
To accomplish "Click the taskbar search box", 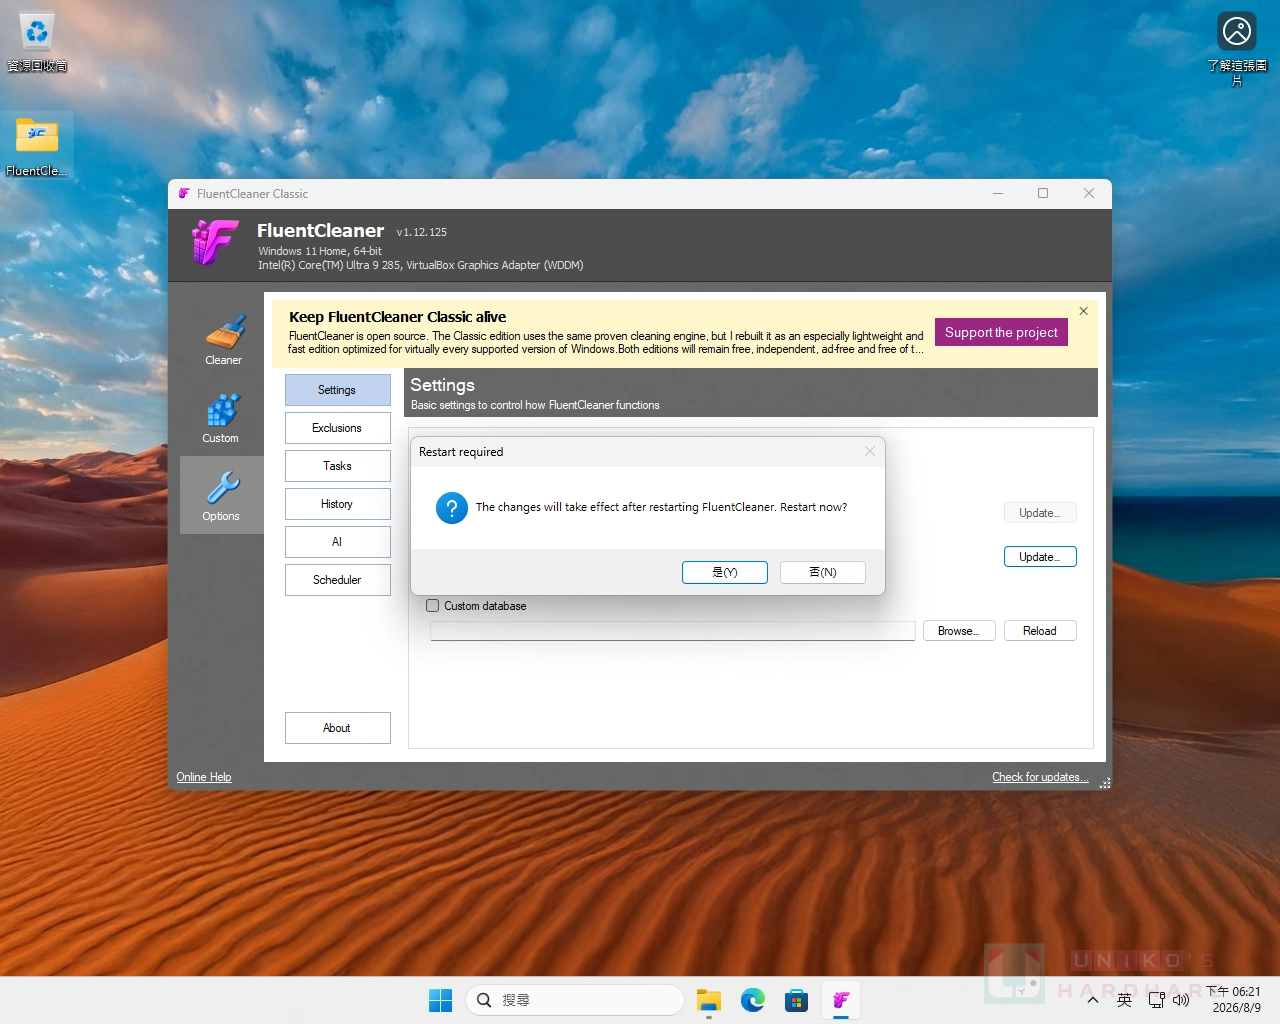I will [x=575, y=1000].
